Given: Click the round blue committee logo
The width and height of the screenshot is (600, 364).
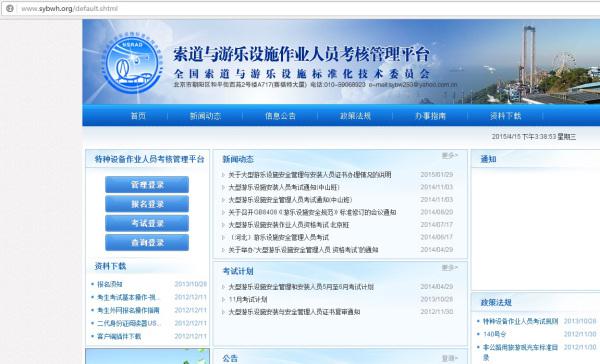Looking at the screenshot, I should (x=132, y=64).
